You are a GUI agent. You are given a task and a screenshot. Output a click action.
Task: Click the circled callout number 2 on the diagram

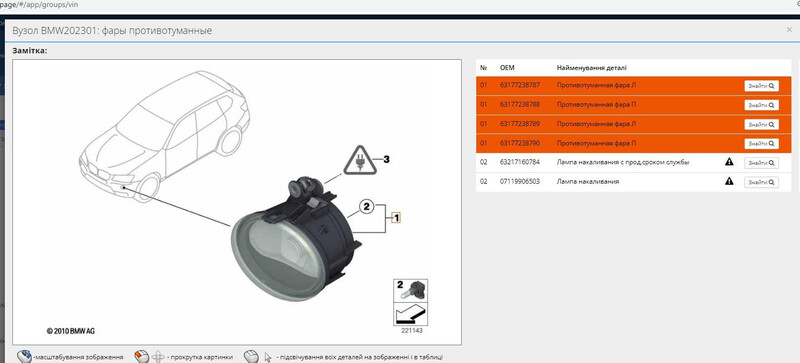click(x=366, y=207)
